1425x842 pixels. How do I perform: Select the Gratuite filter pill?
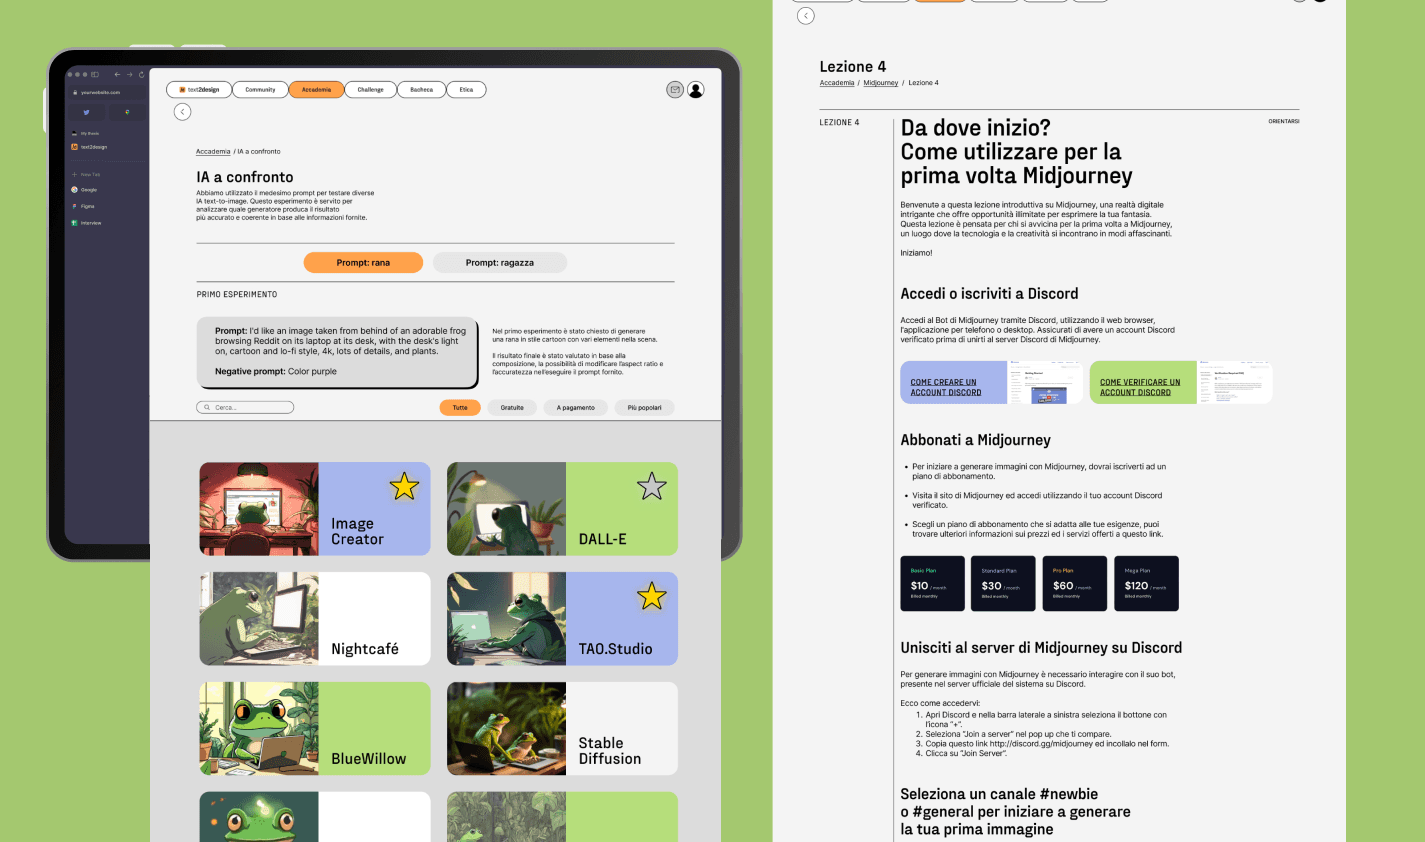512,408
